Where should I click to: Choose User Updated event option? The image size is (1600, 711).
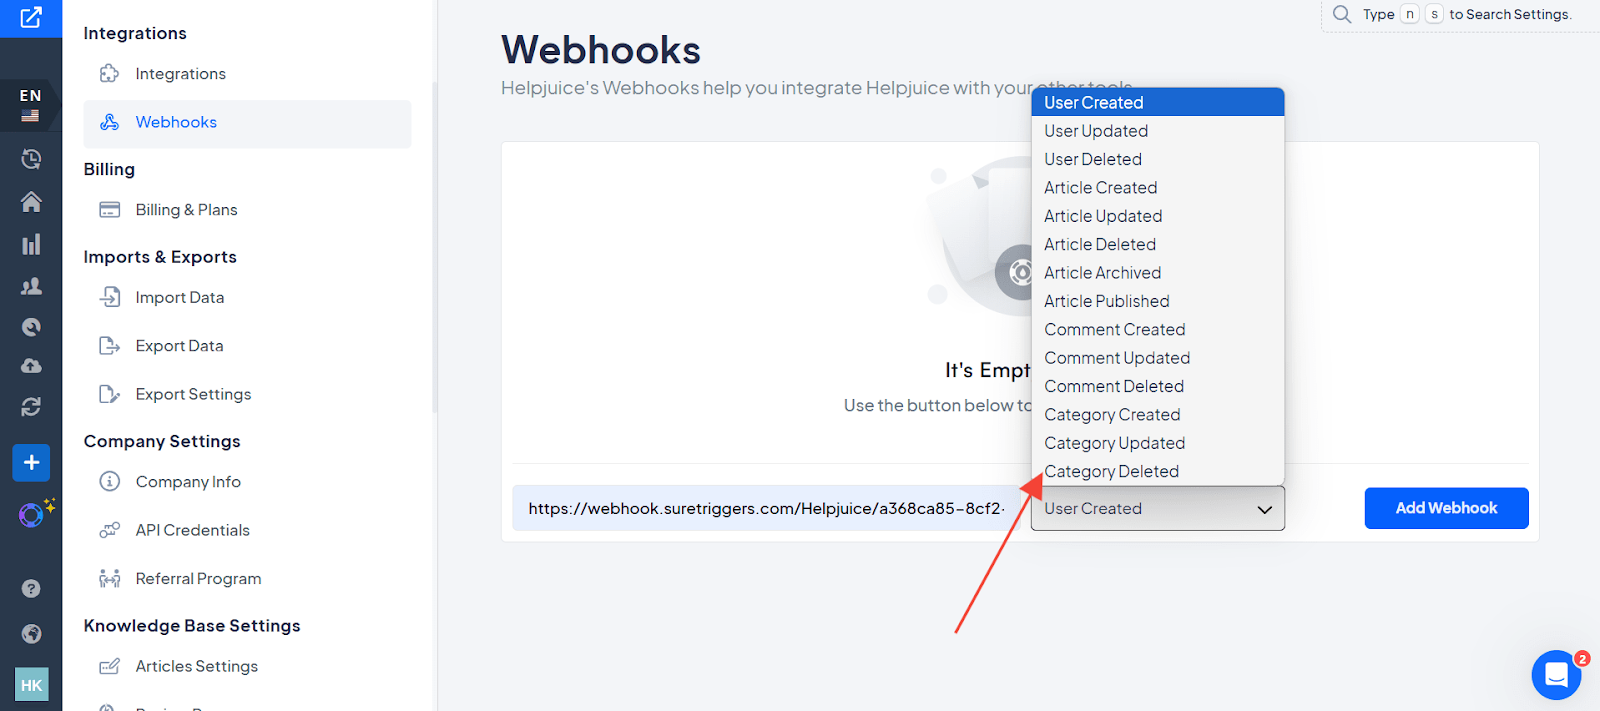click(1158, 131)
